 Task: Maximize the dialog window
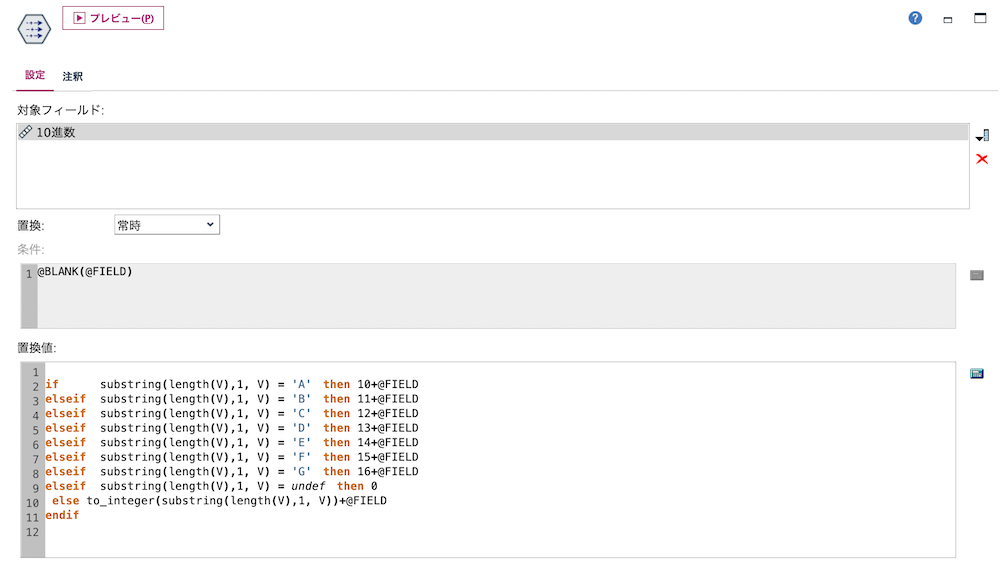point(980,18)
